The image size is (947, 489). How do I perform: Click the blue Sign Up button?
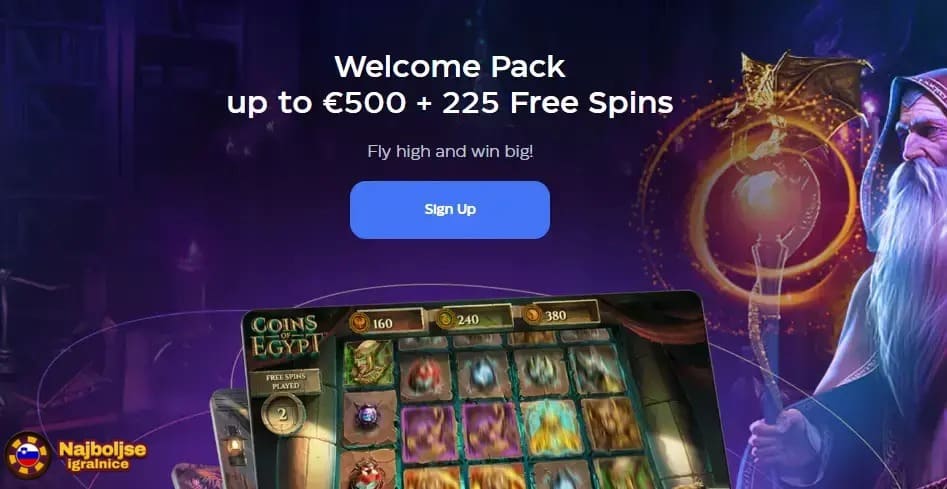449,209
